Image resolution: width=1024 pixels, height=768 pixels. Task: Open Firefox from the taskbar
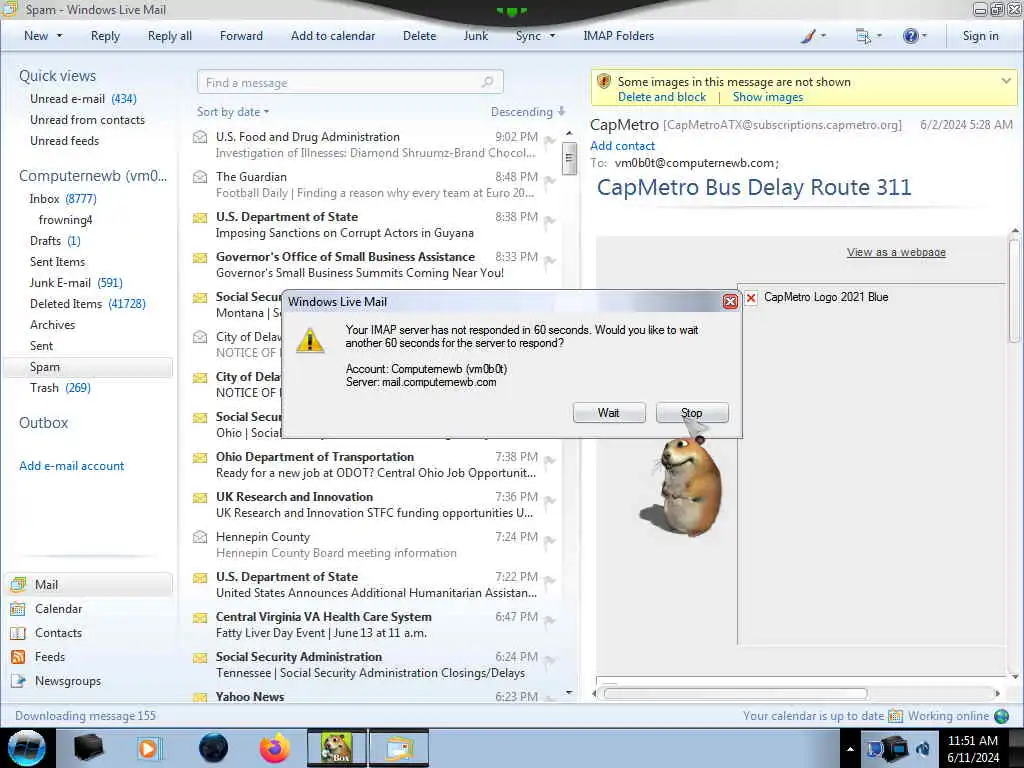click(x=274, y=748)
